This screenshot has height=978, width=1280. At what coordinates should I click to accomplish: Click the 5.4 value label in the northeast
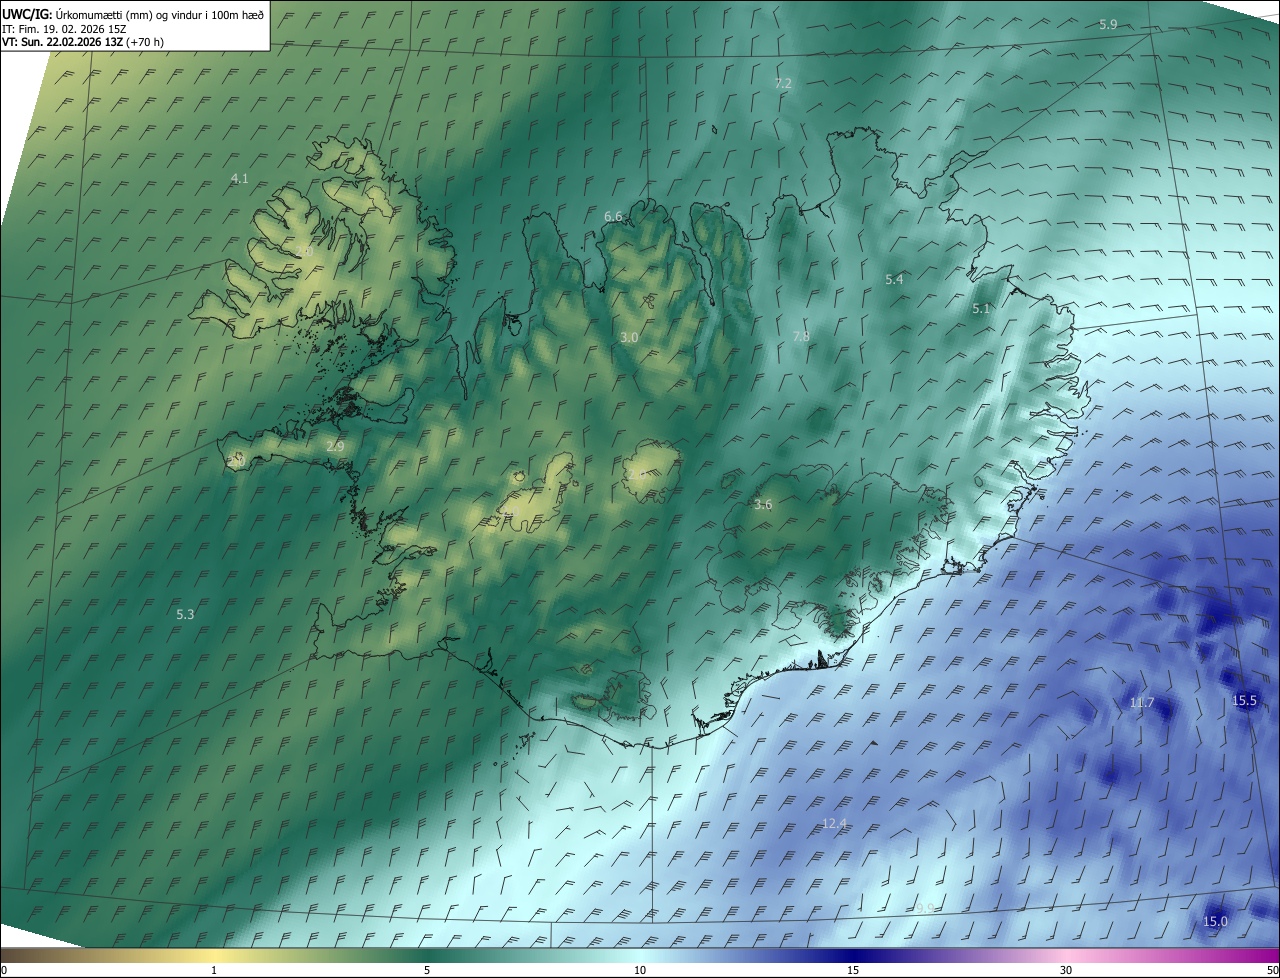(894, 279)
